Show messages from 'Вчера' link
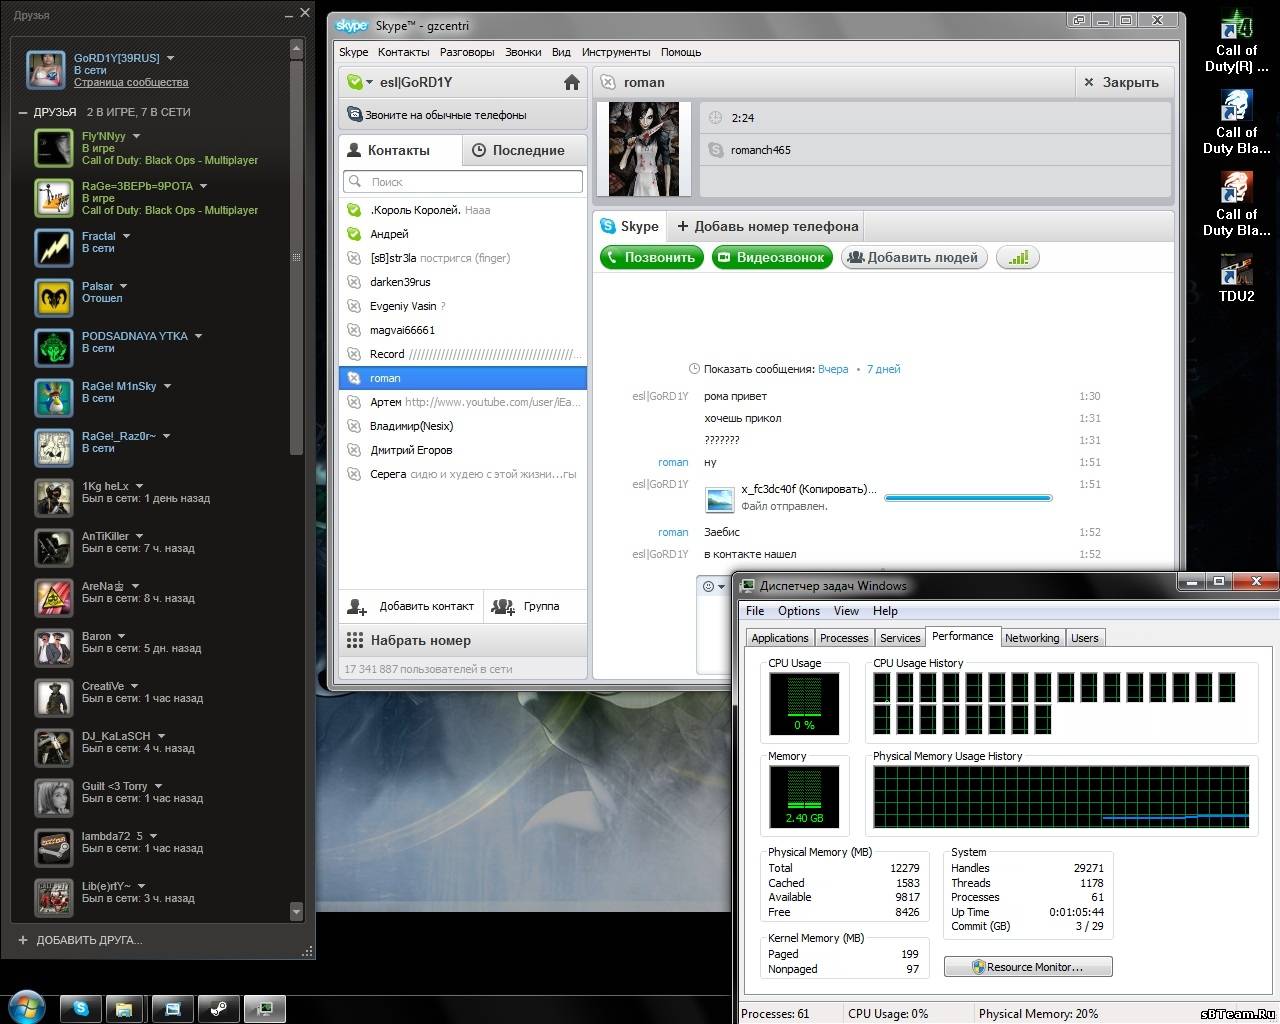The image size is (1280, 1024). [x=833, y=369]
